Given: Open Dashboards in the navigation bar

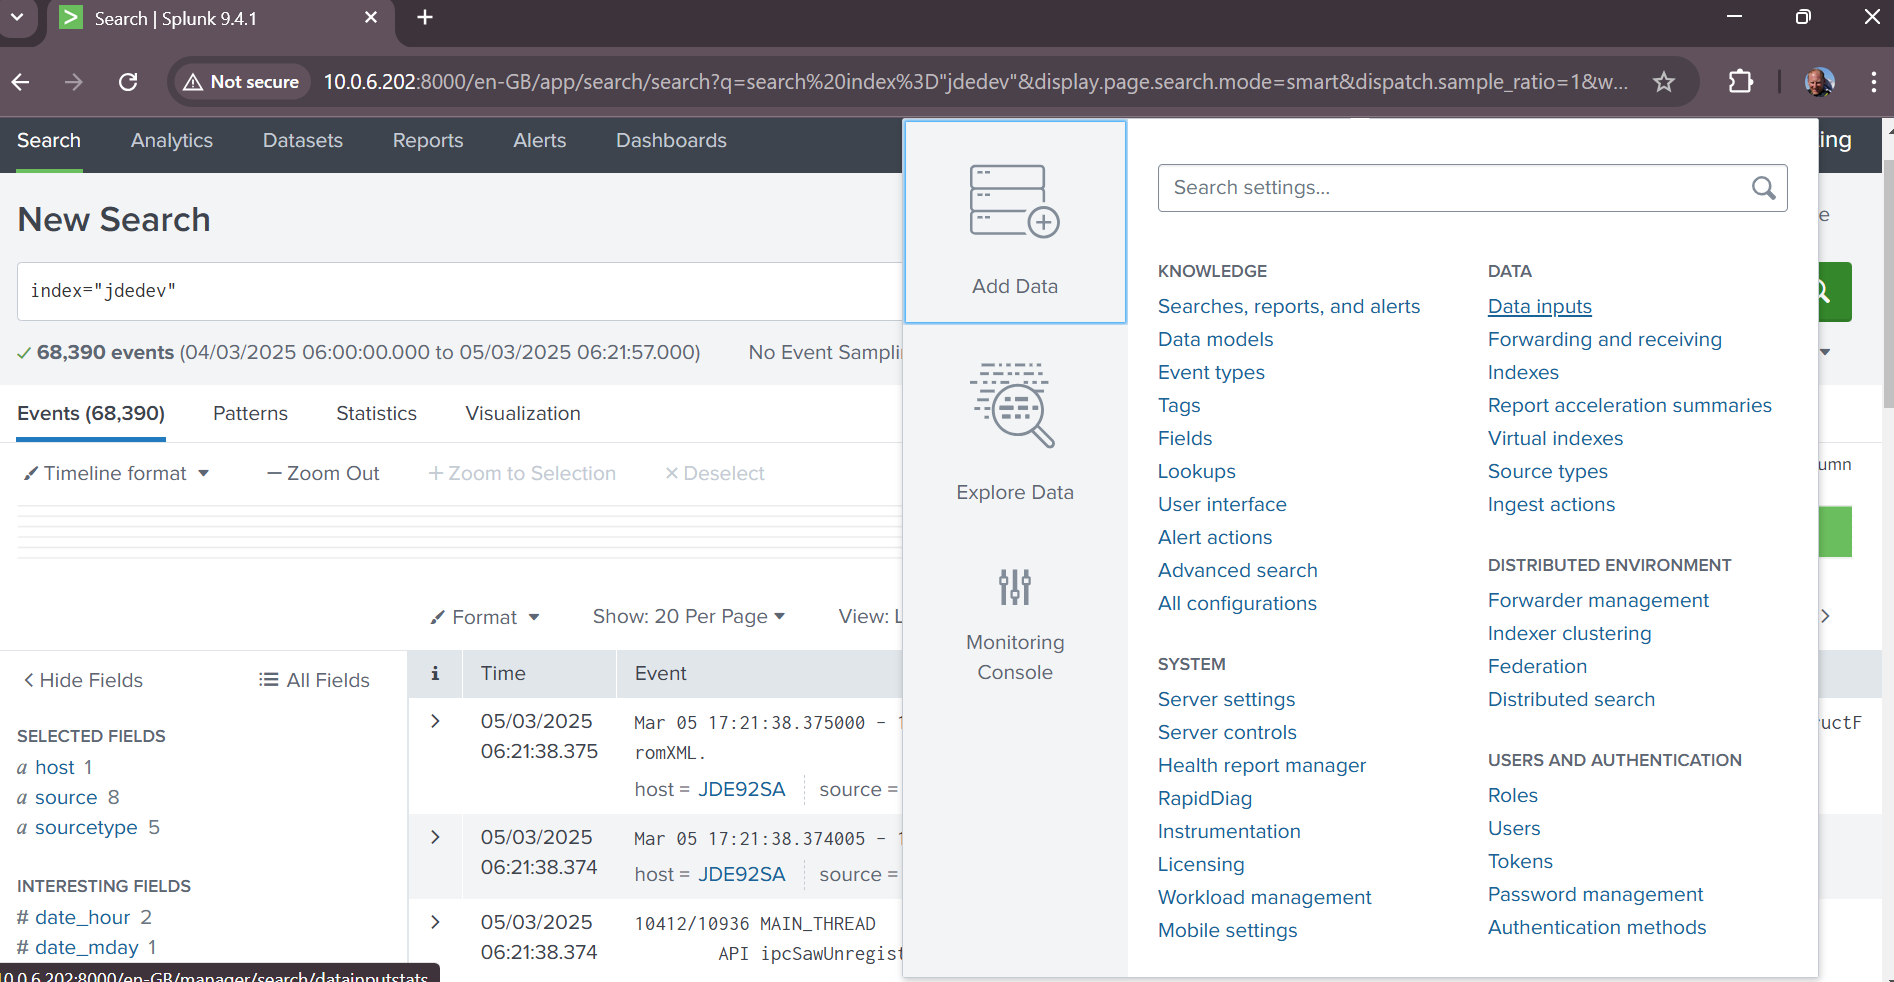Looking at the screenshot, I should point(671,141).
